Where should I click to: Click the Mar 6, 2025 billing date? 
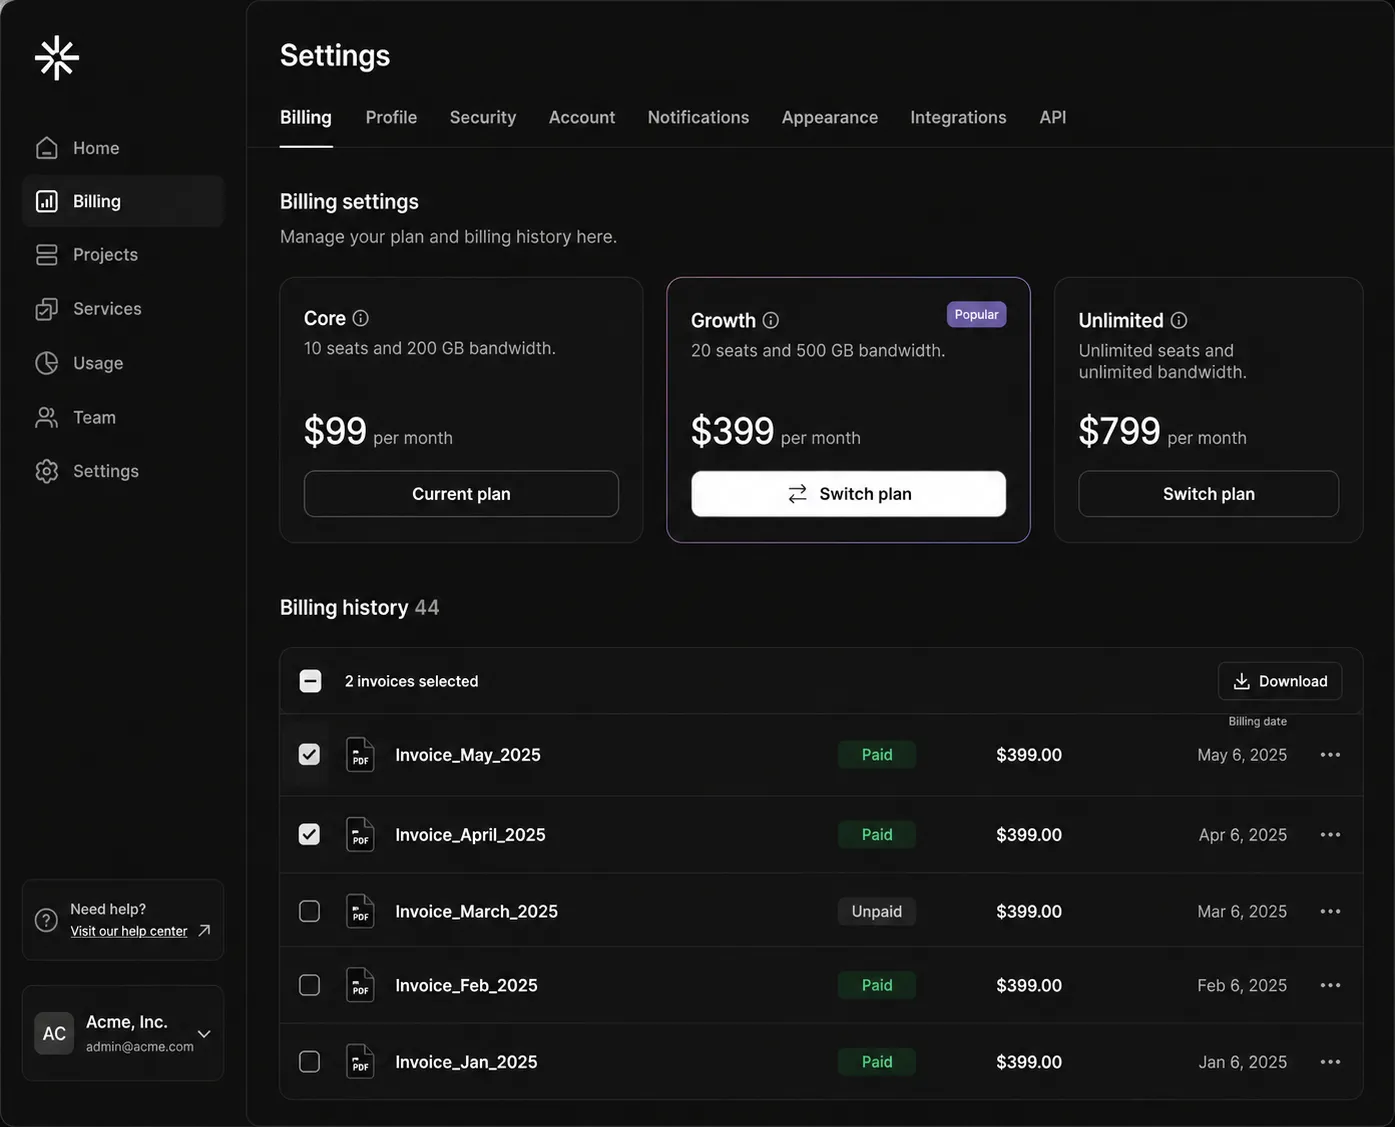(1242, 911)
